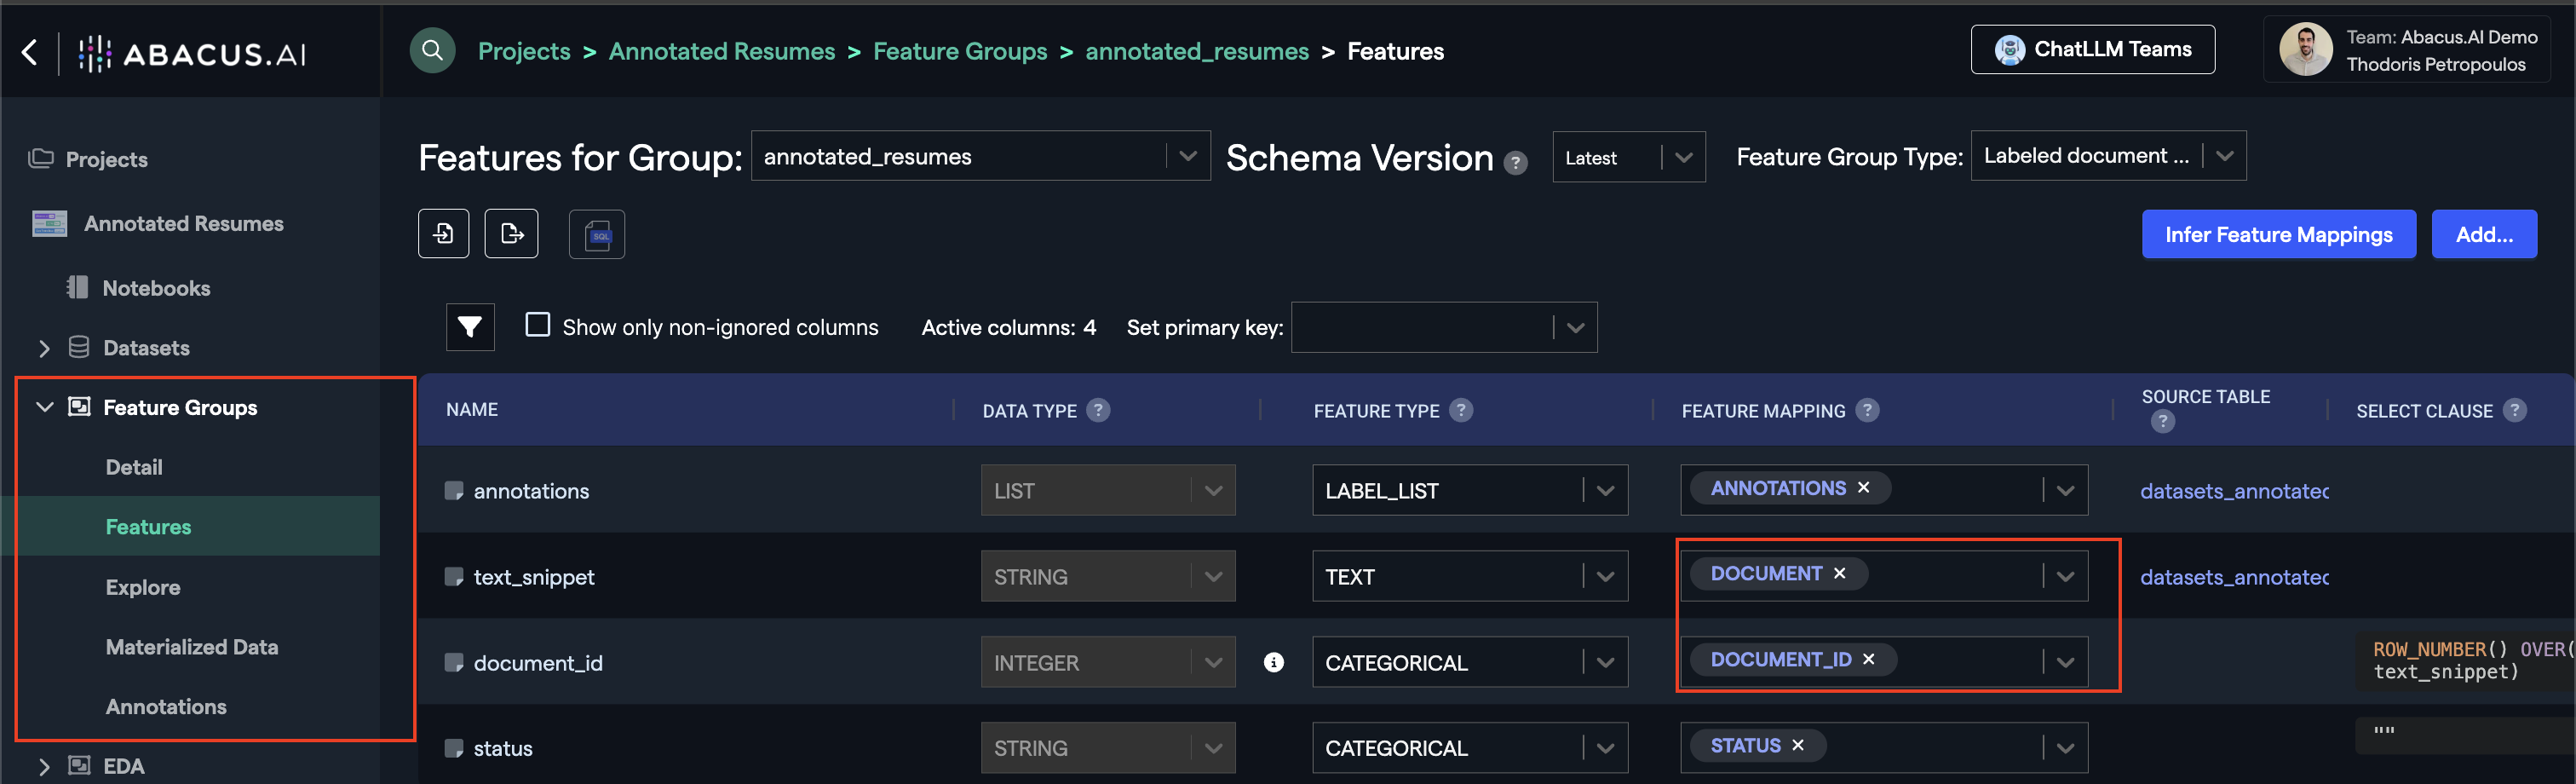
Task: Click Schema Version help question mark
Action: click(x=1515, y=163)
